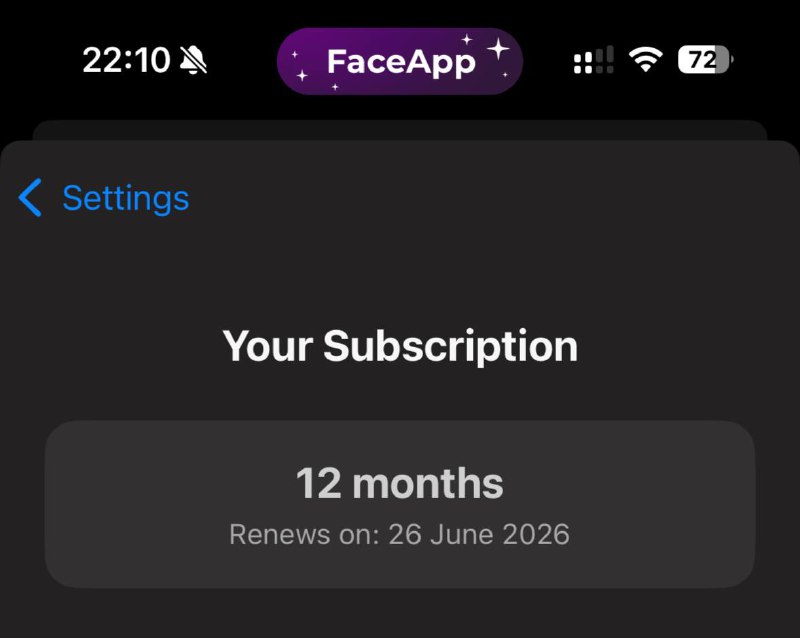Tap the FaceApp name in the pill
Viewport: 800px width, 638px height.
[401, 62]
